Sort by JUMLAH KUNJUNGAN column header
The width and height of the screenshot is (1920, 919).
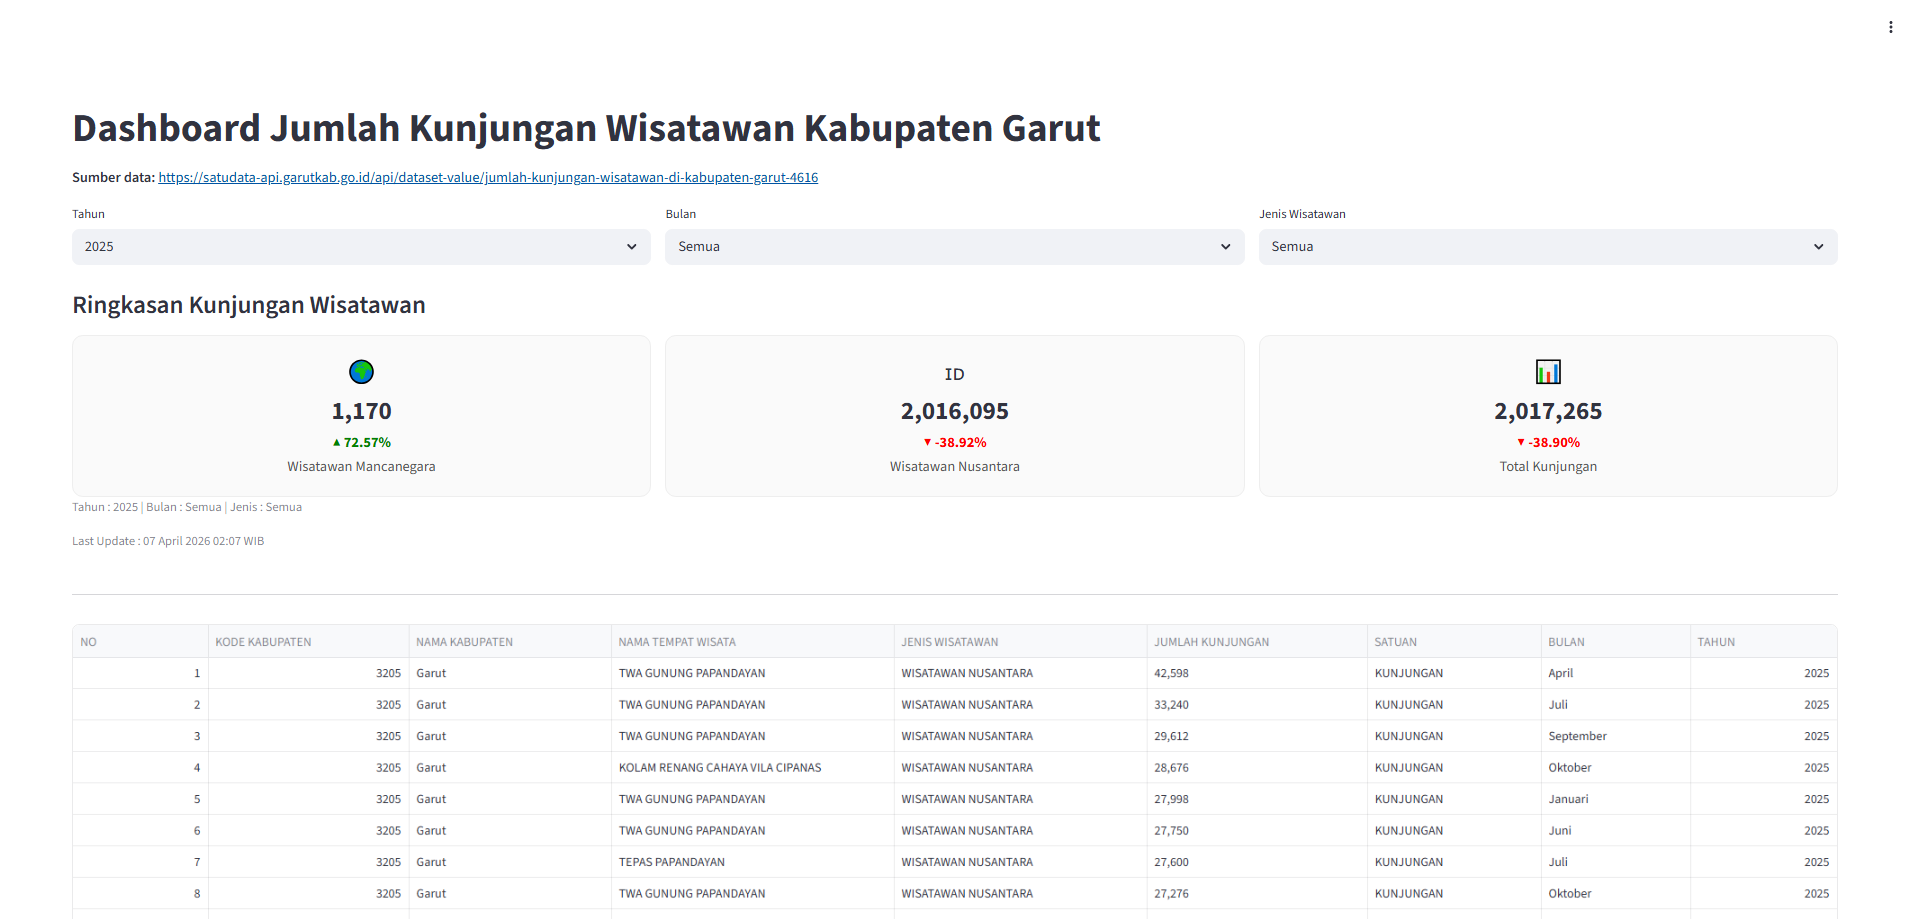click(x=1257, y=642)
